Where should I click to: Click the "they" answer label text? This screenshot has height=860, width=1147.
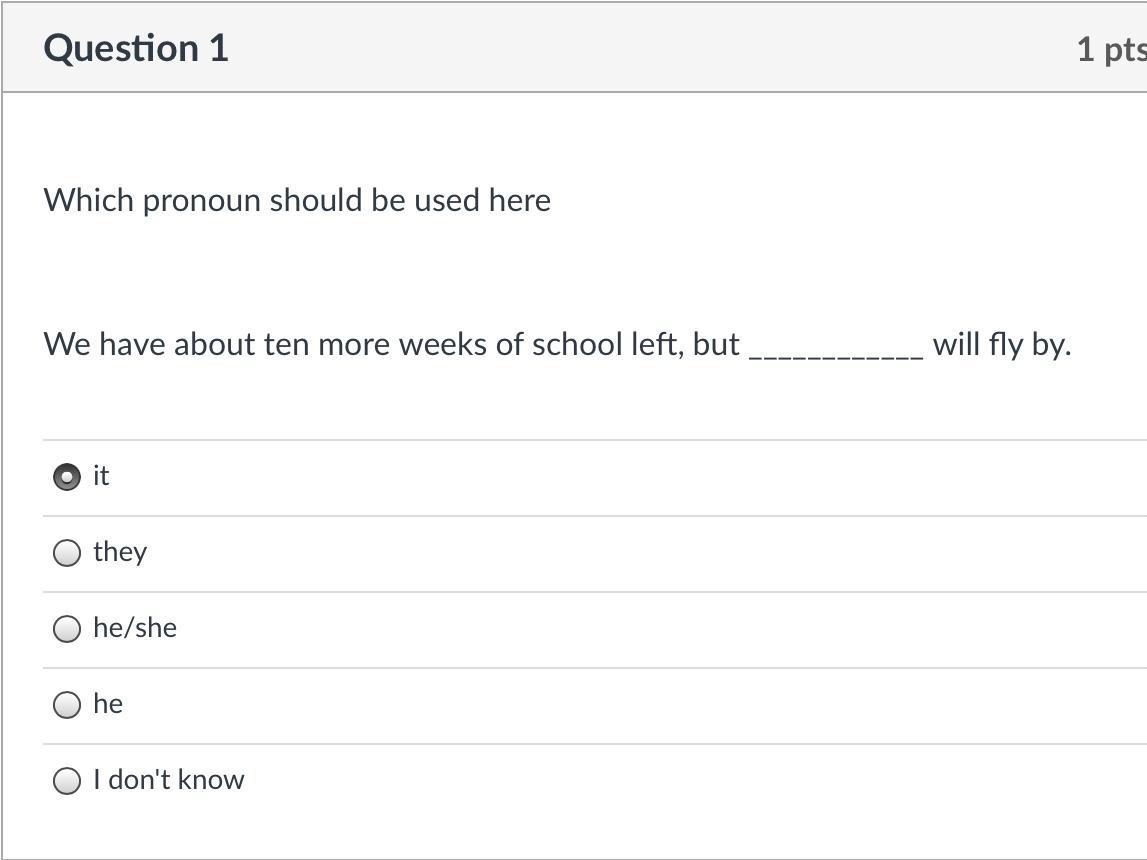pyautogui.click(x=120, y=552)
